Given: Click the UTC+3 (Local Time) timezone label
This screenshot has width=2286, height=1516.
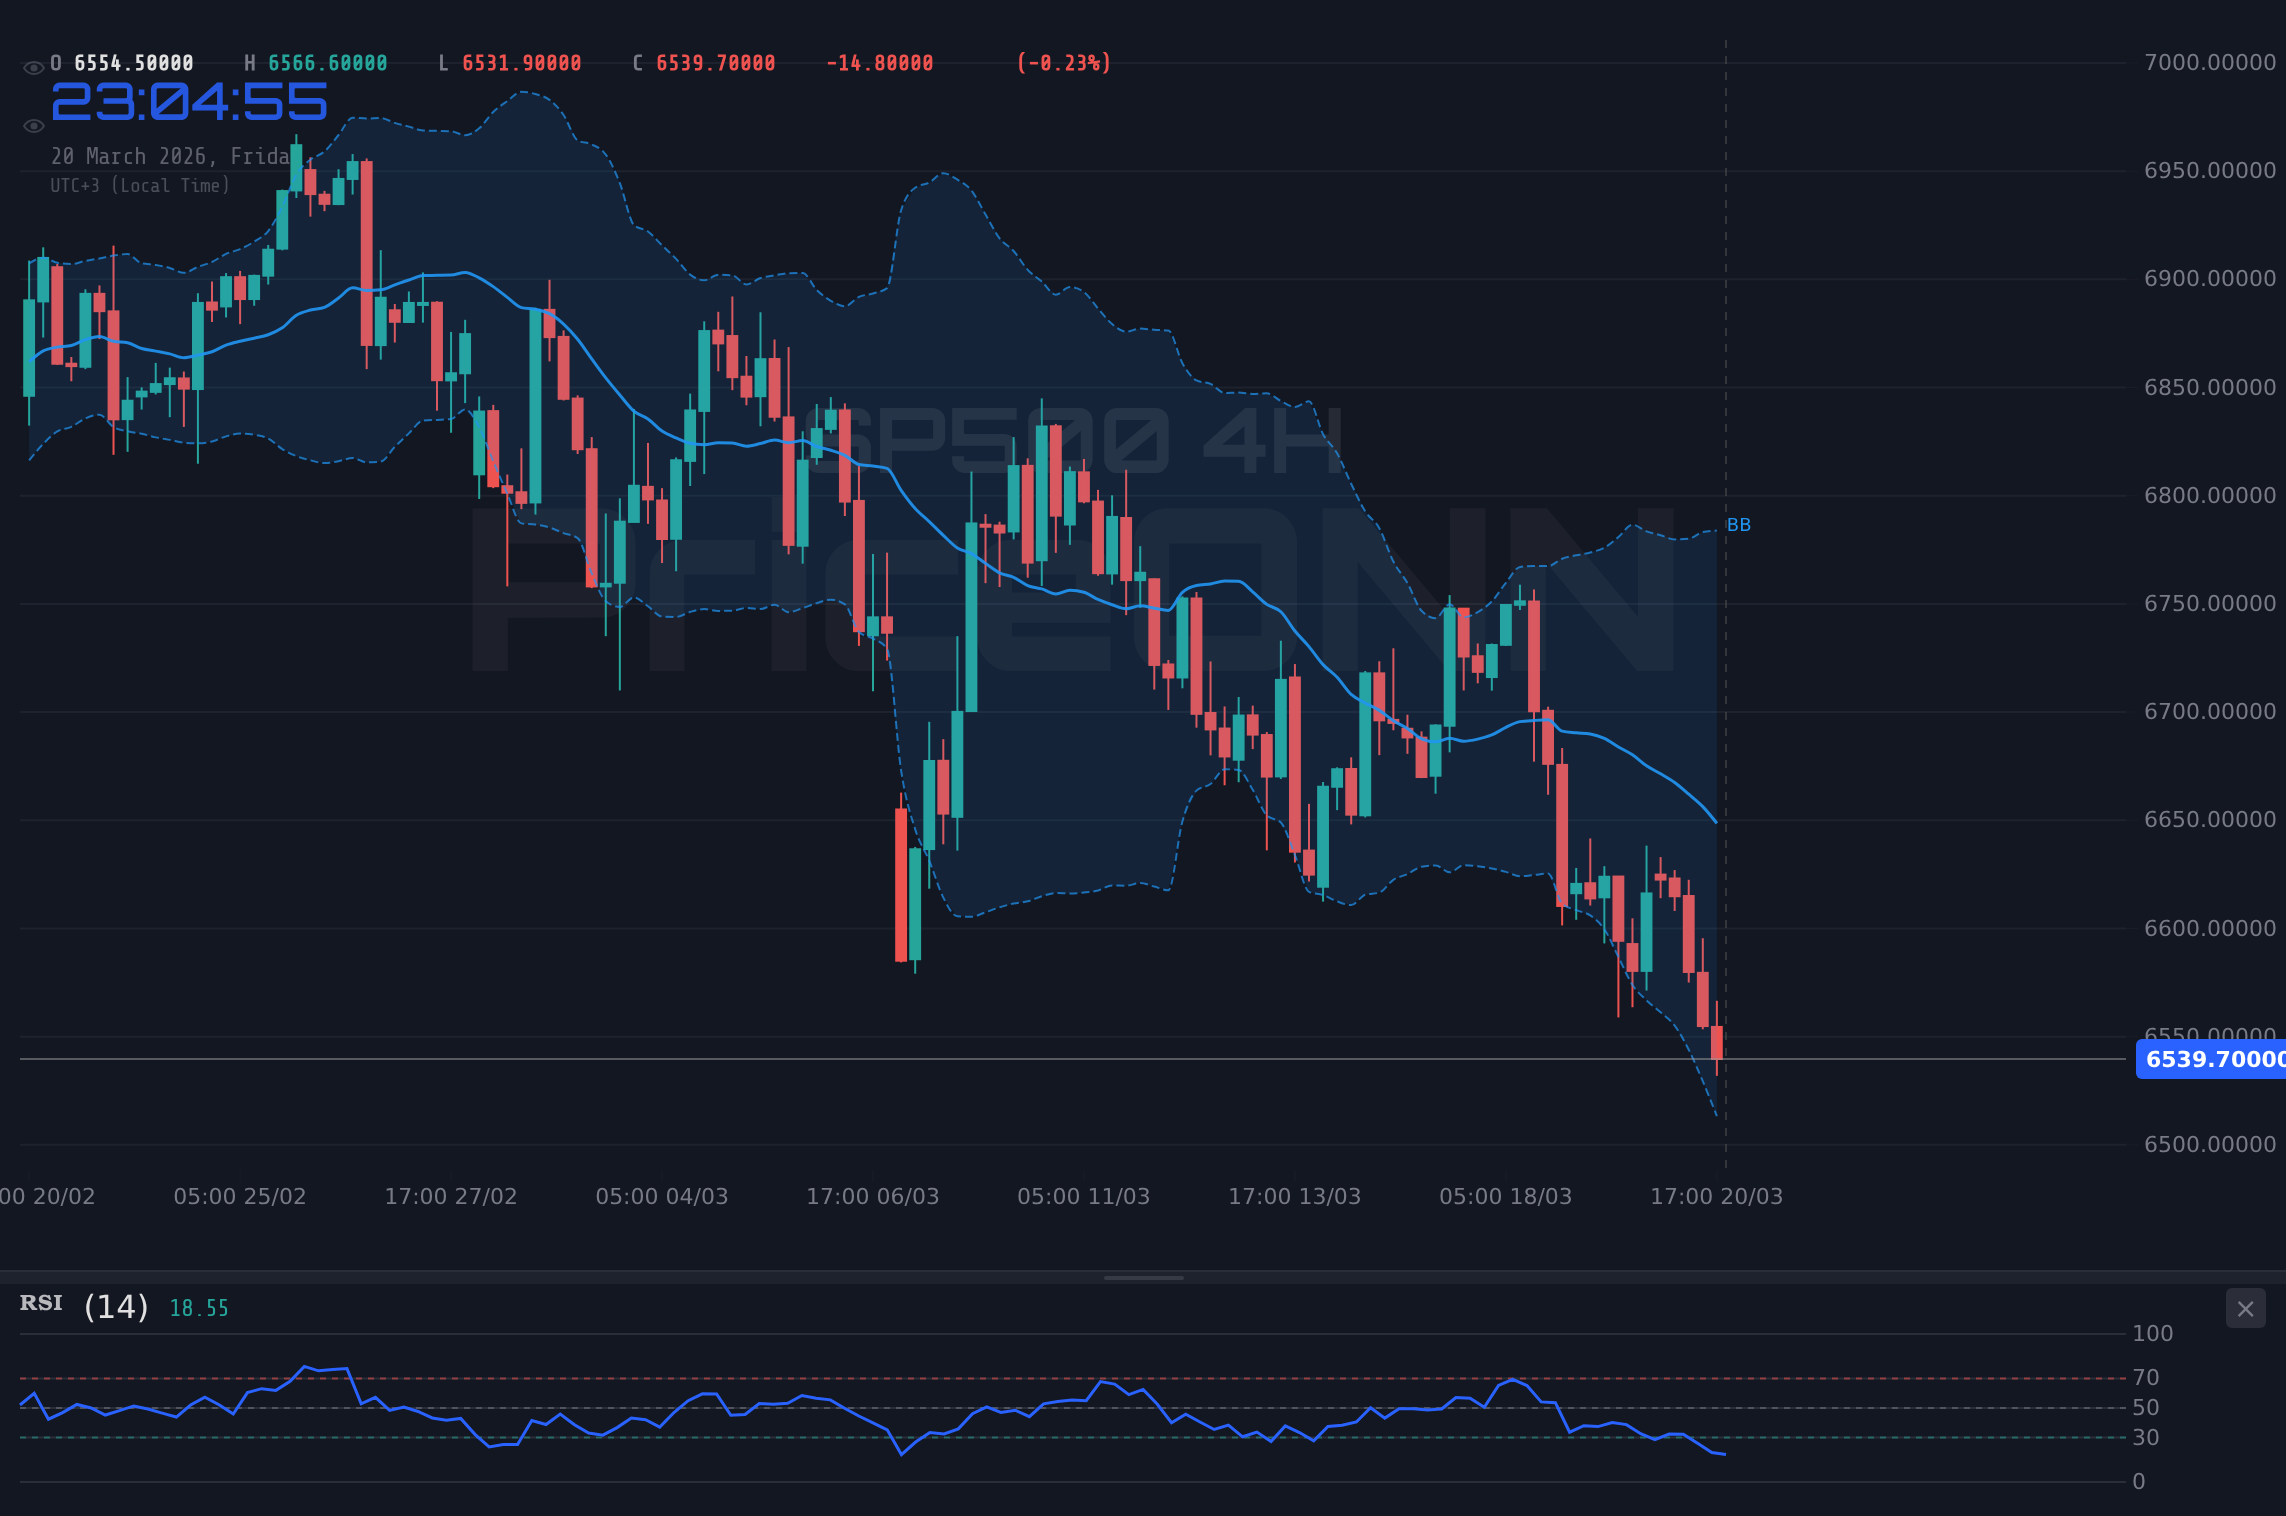Looking at the screenshot, I should pyautogui.click(x=140, y=185).
